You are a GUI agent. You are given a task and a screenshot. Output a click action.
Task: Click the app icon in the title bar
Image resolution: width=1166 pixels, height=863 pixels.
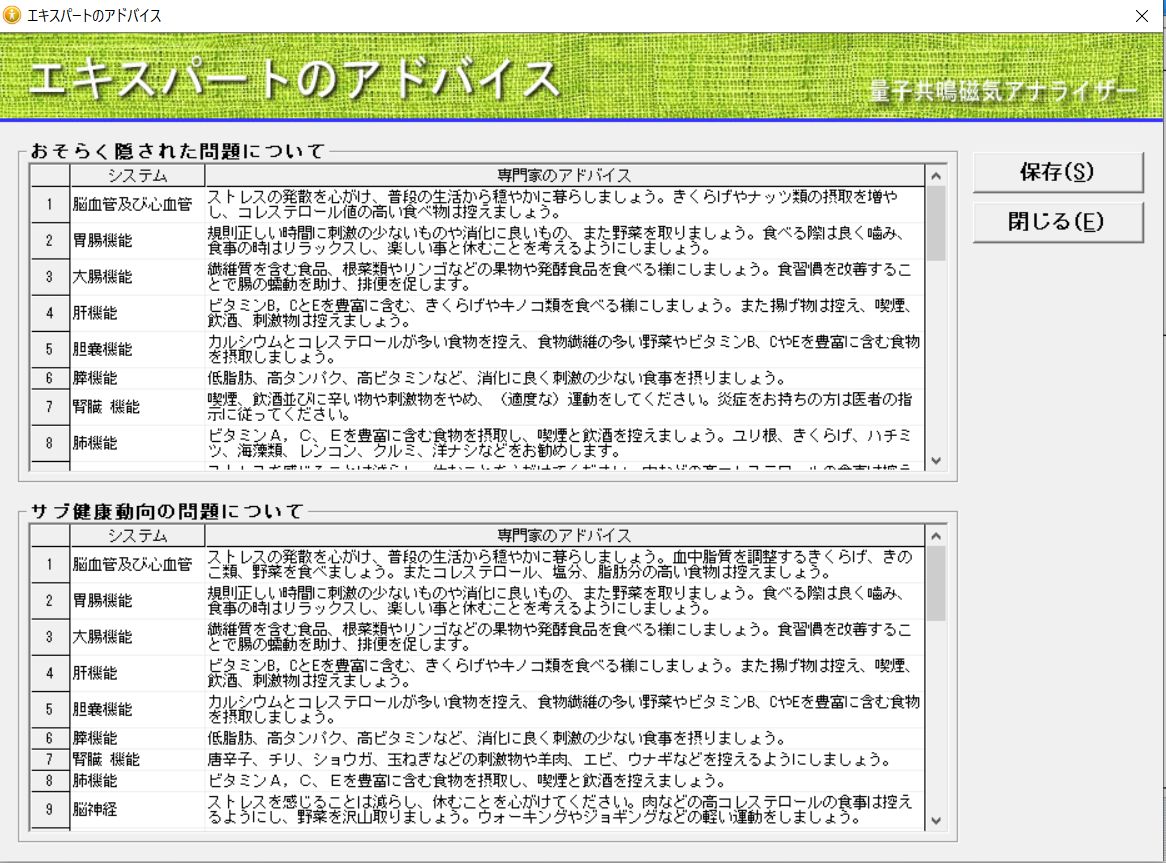click(x=13, y=16)
